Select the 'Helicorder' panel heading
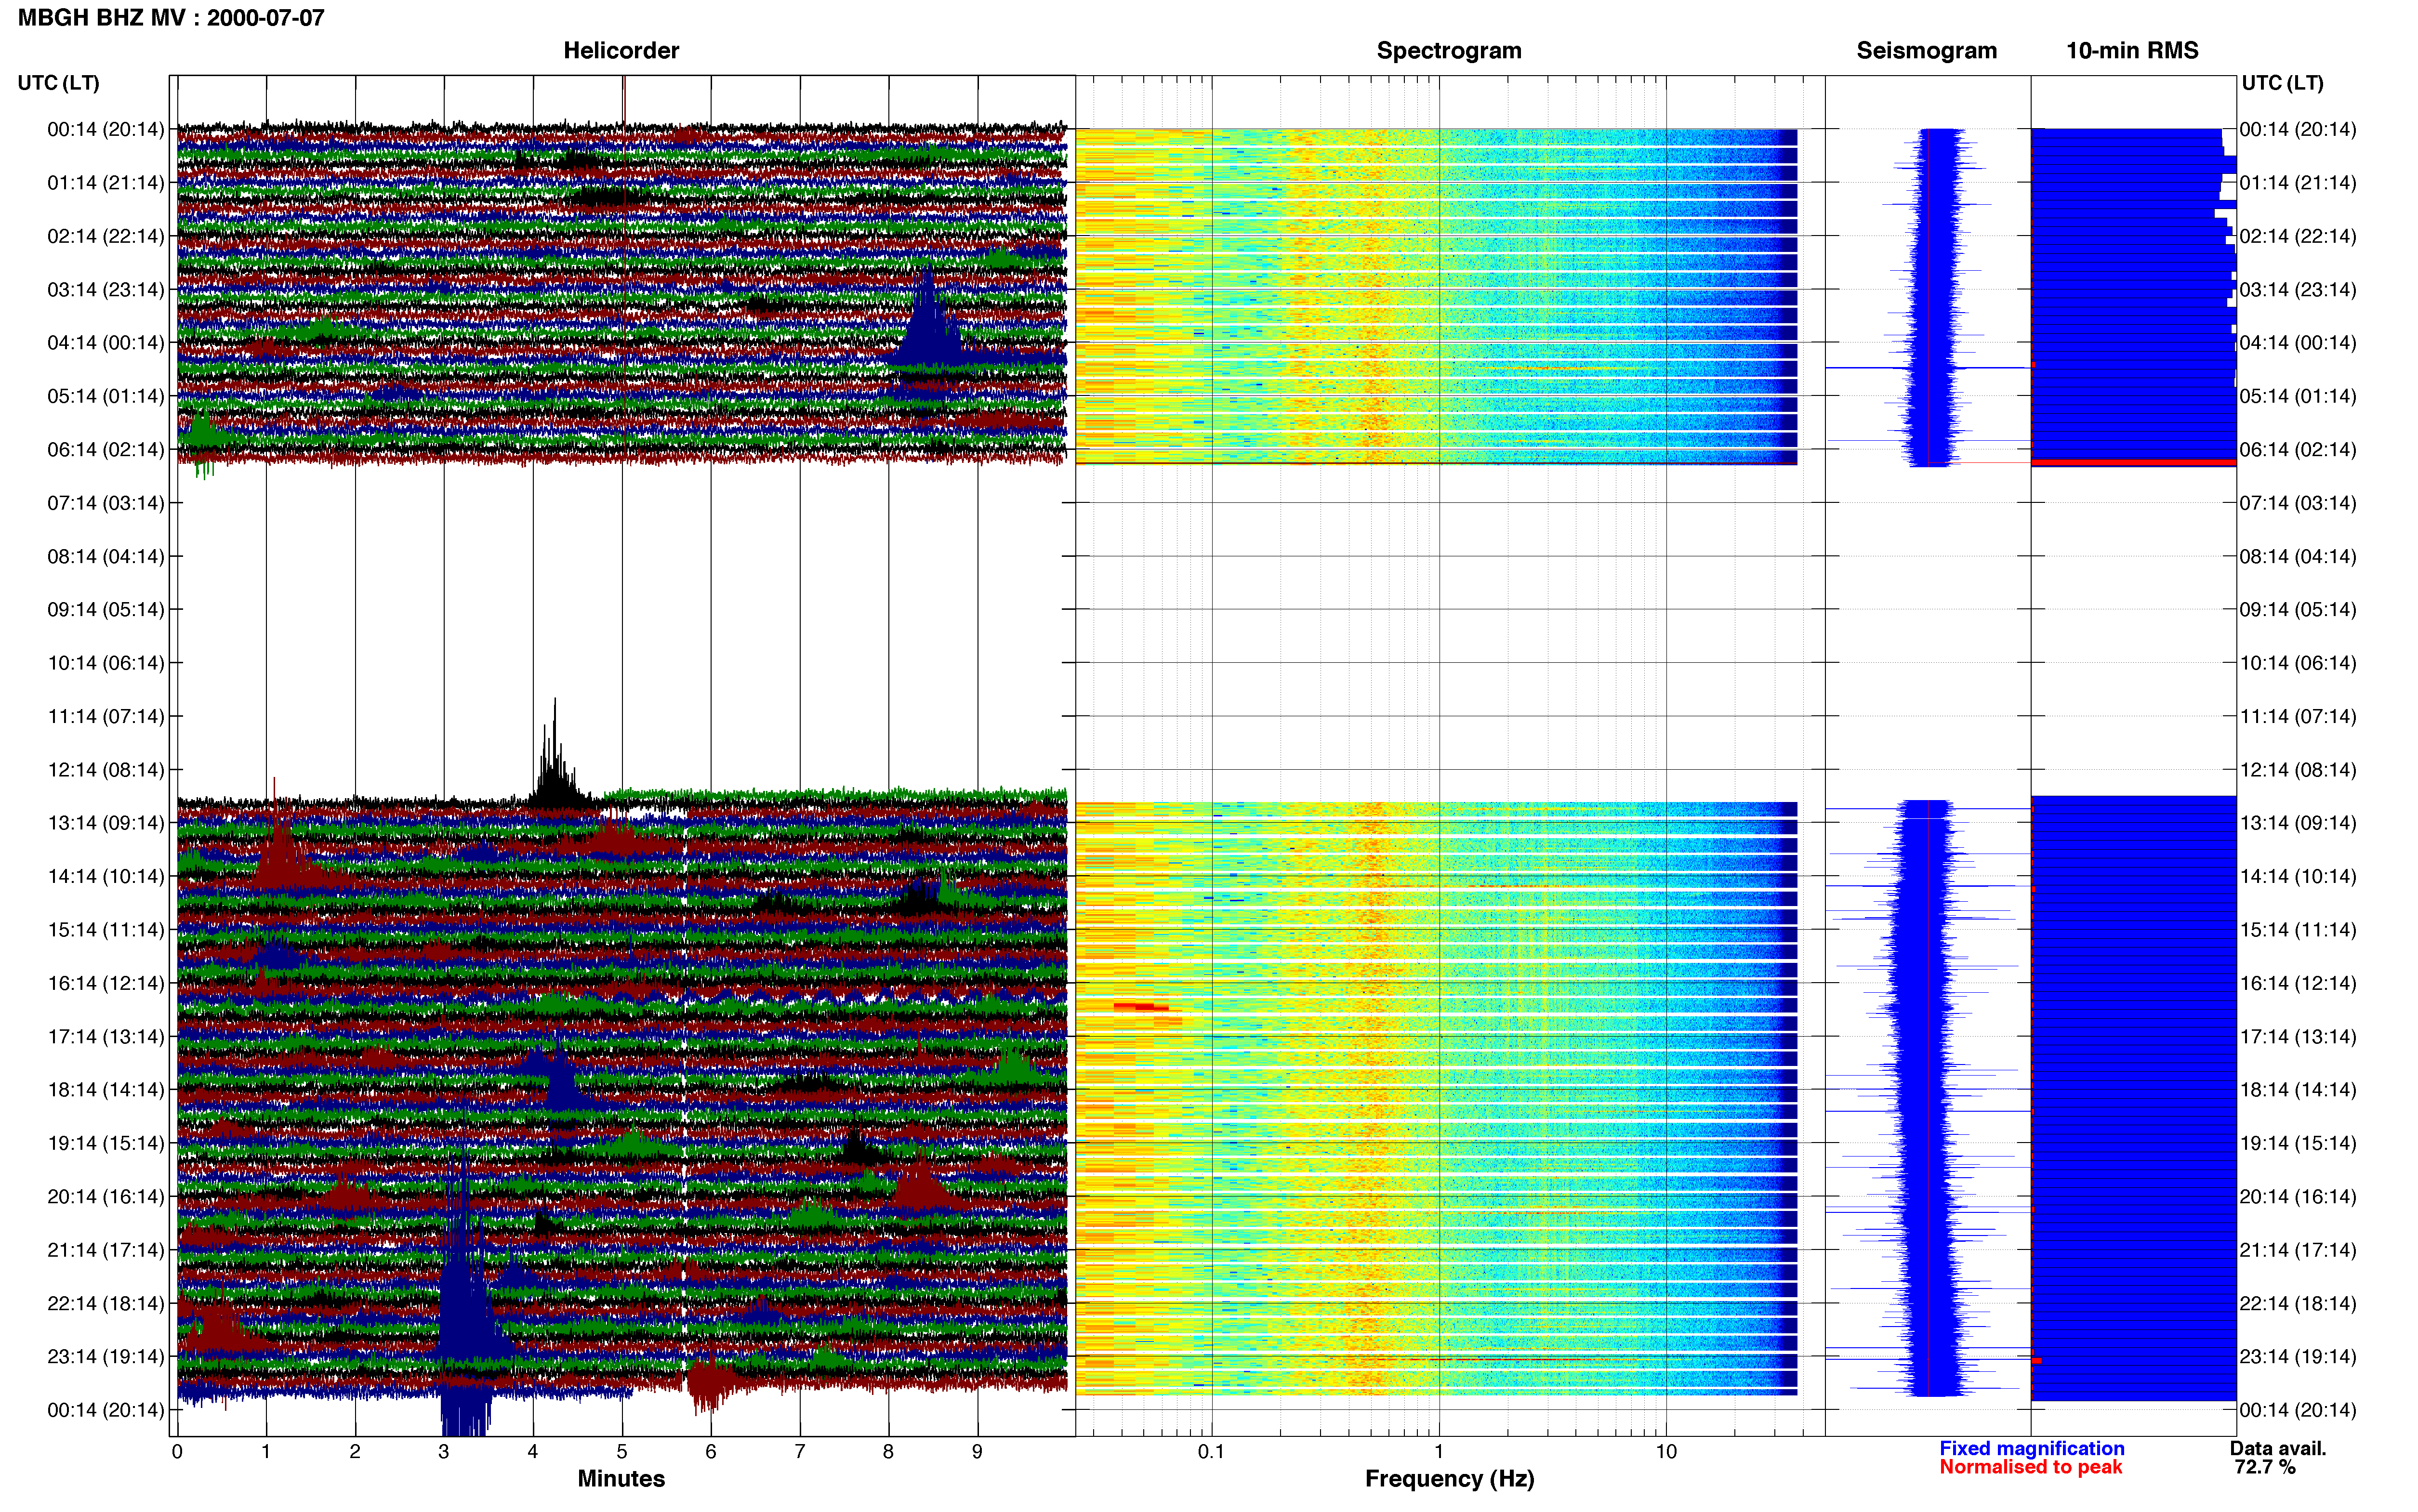This screenshot has width=2418, height=1512. [621, 50]
